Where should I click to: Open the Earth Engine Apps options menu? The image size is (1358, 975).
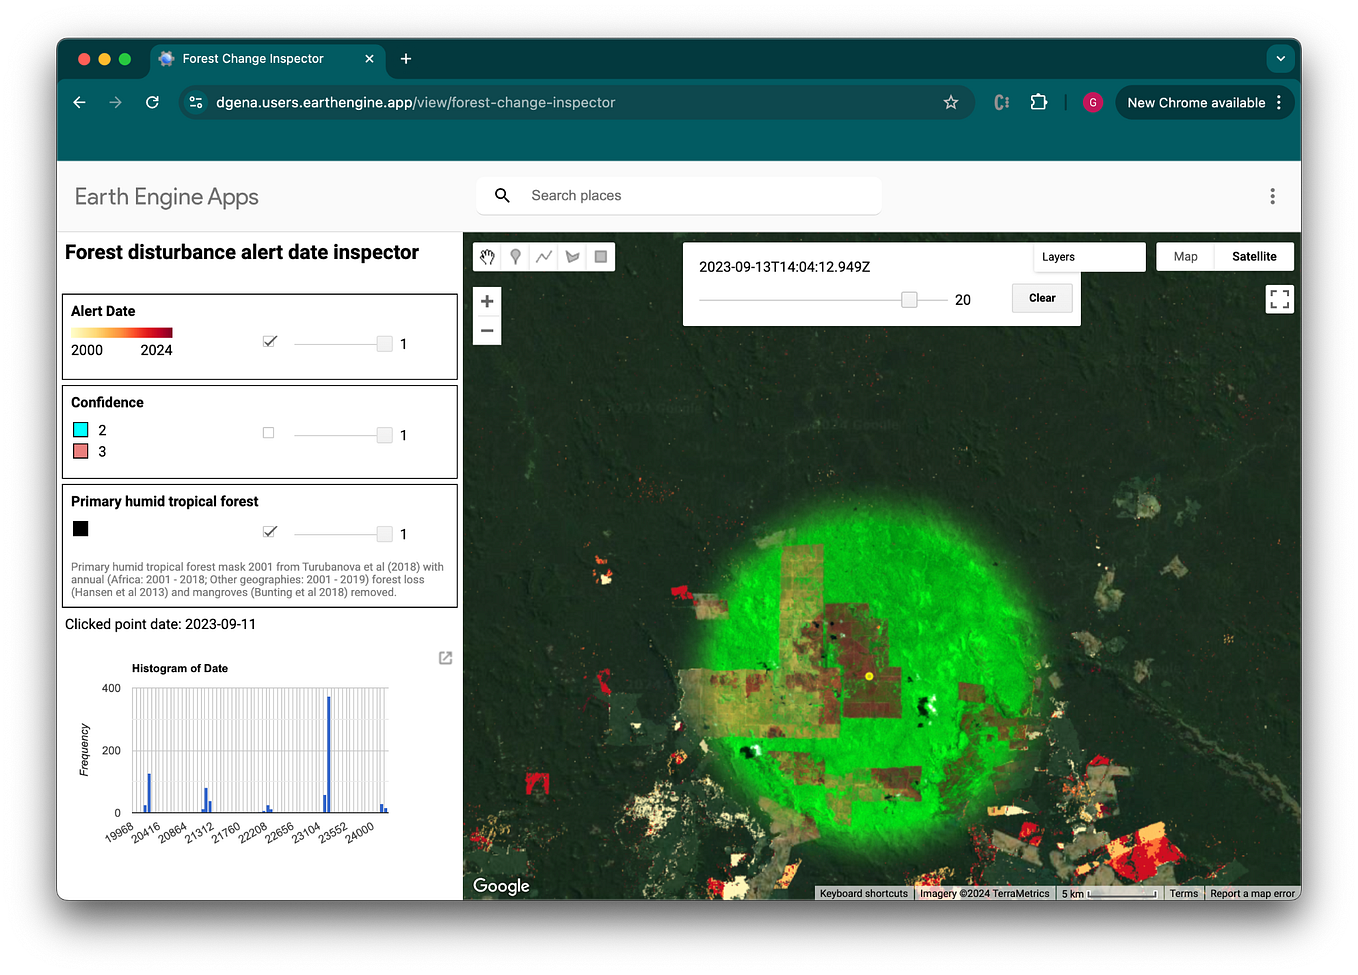(1272, 196)
